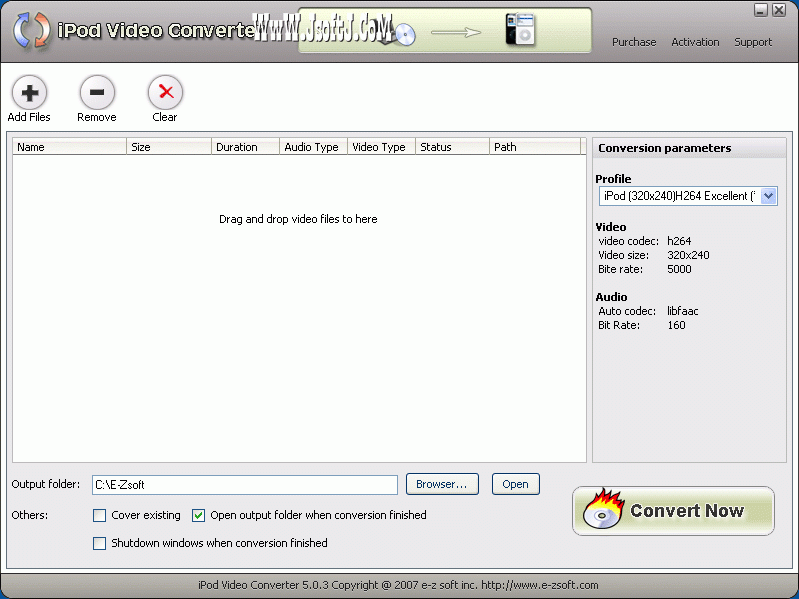
Task: Enable the Cover existing checkbox
Action: click(99, 515)
